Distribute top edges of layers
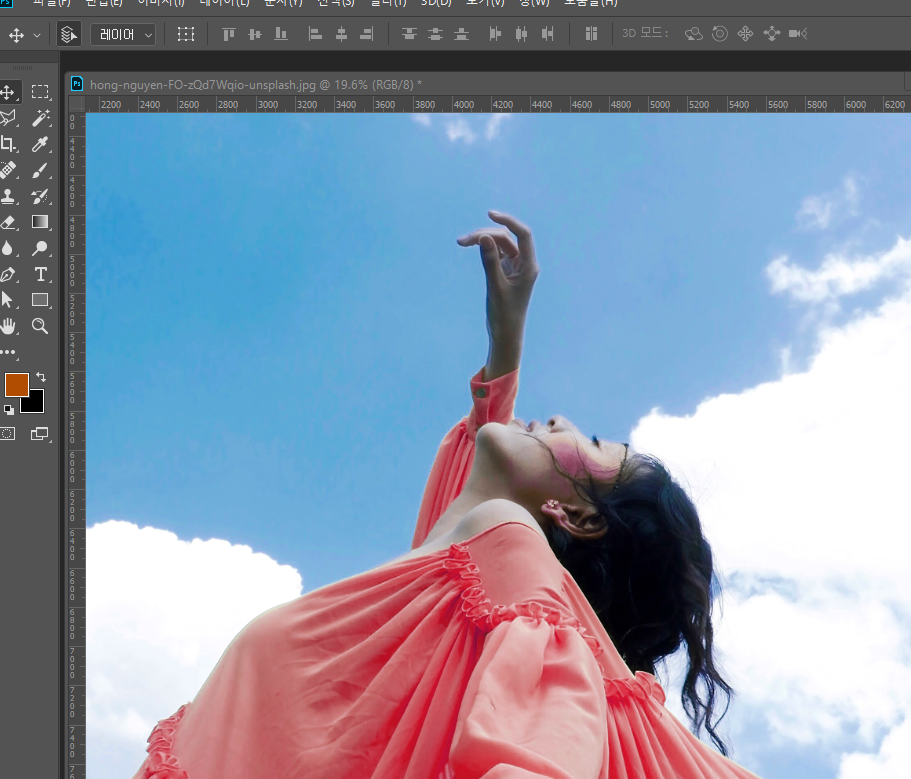911x779 pixels. (410, 34)
